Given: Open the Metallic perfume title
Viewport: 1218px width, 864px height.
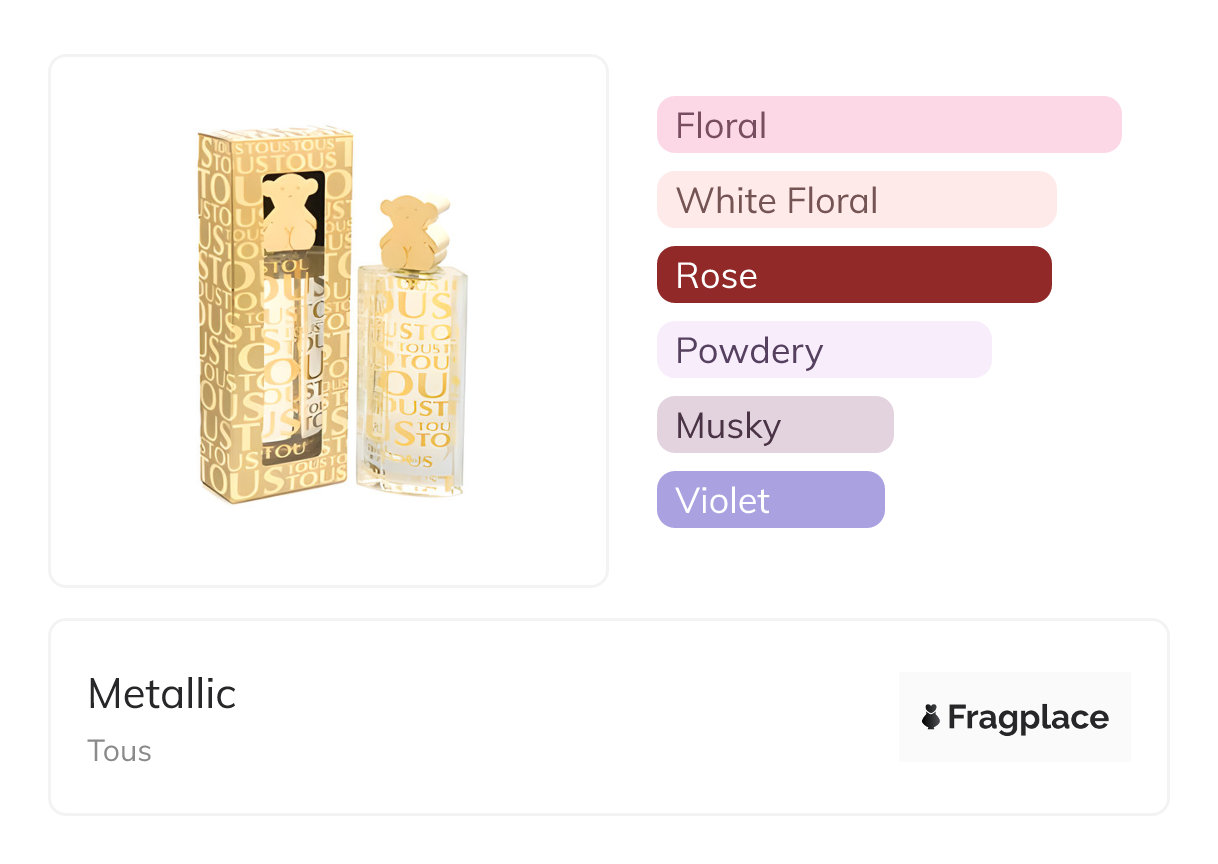Looking at the screenshot, I should (x=162, y=694).
